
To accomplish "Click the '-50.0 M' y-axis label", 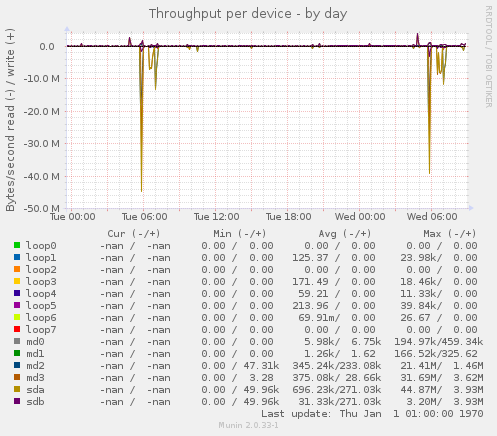I will point(42,208).
